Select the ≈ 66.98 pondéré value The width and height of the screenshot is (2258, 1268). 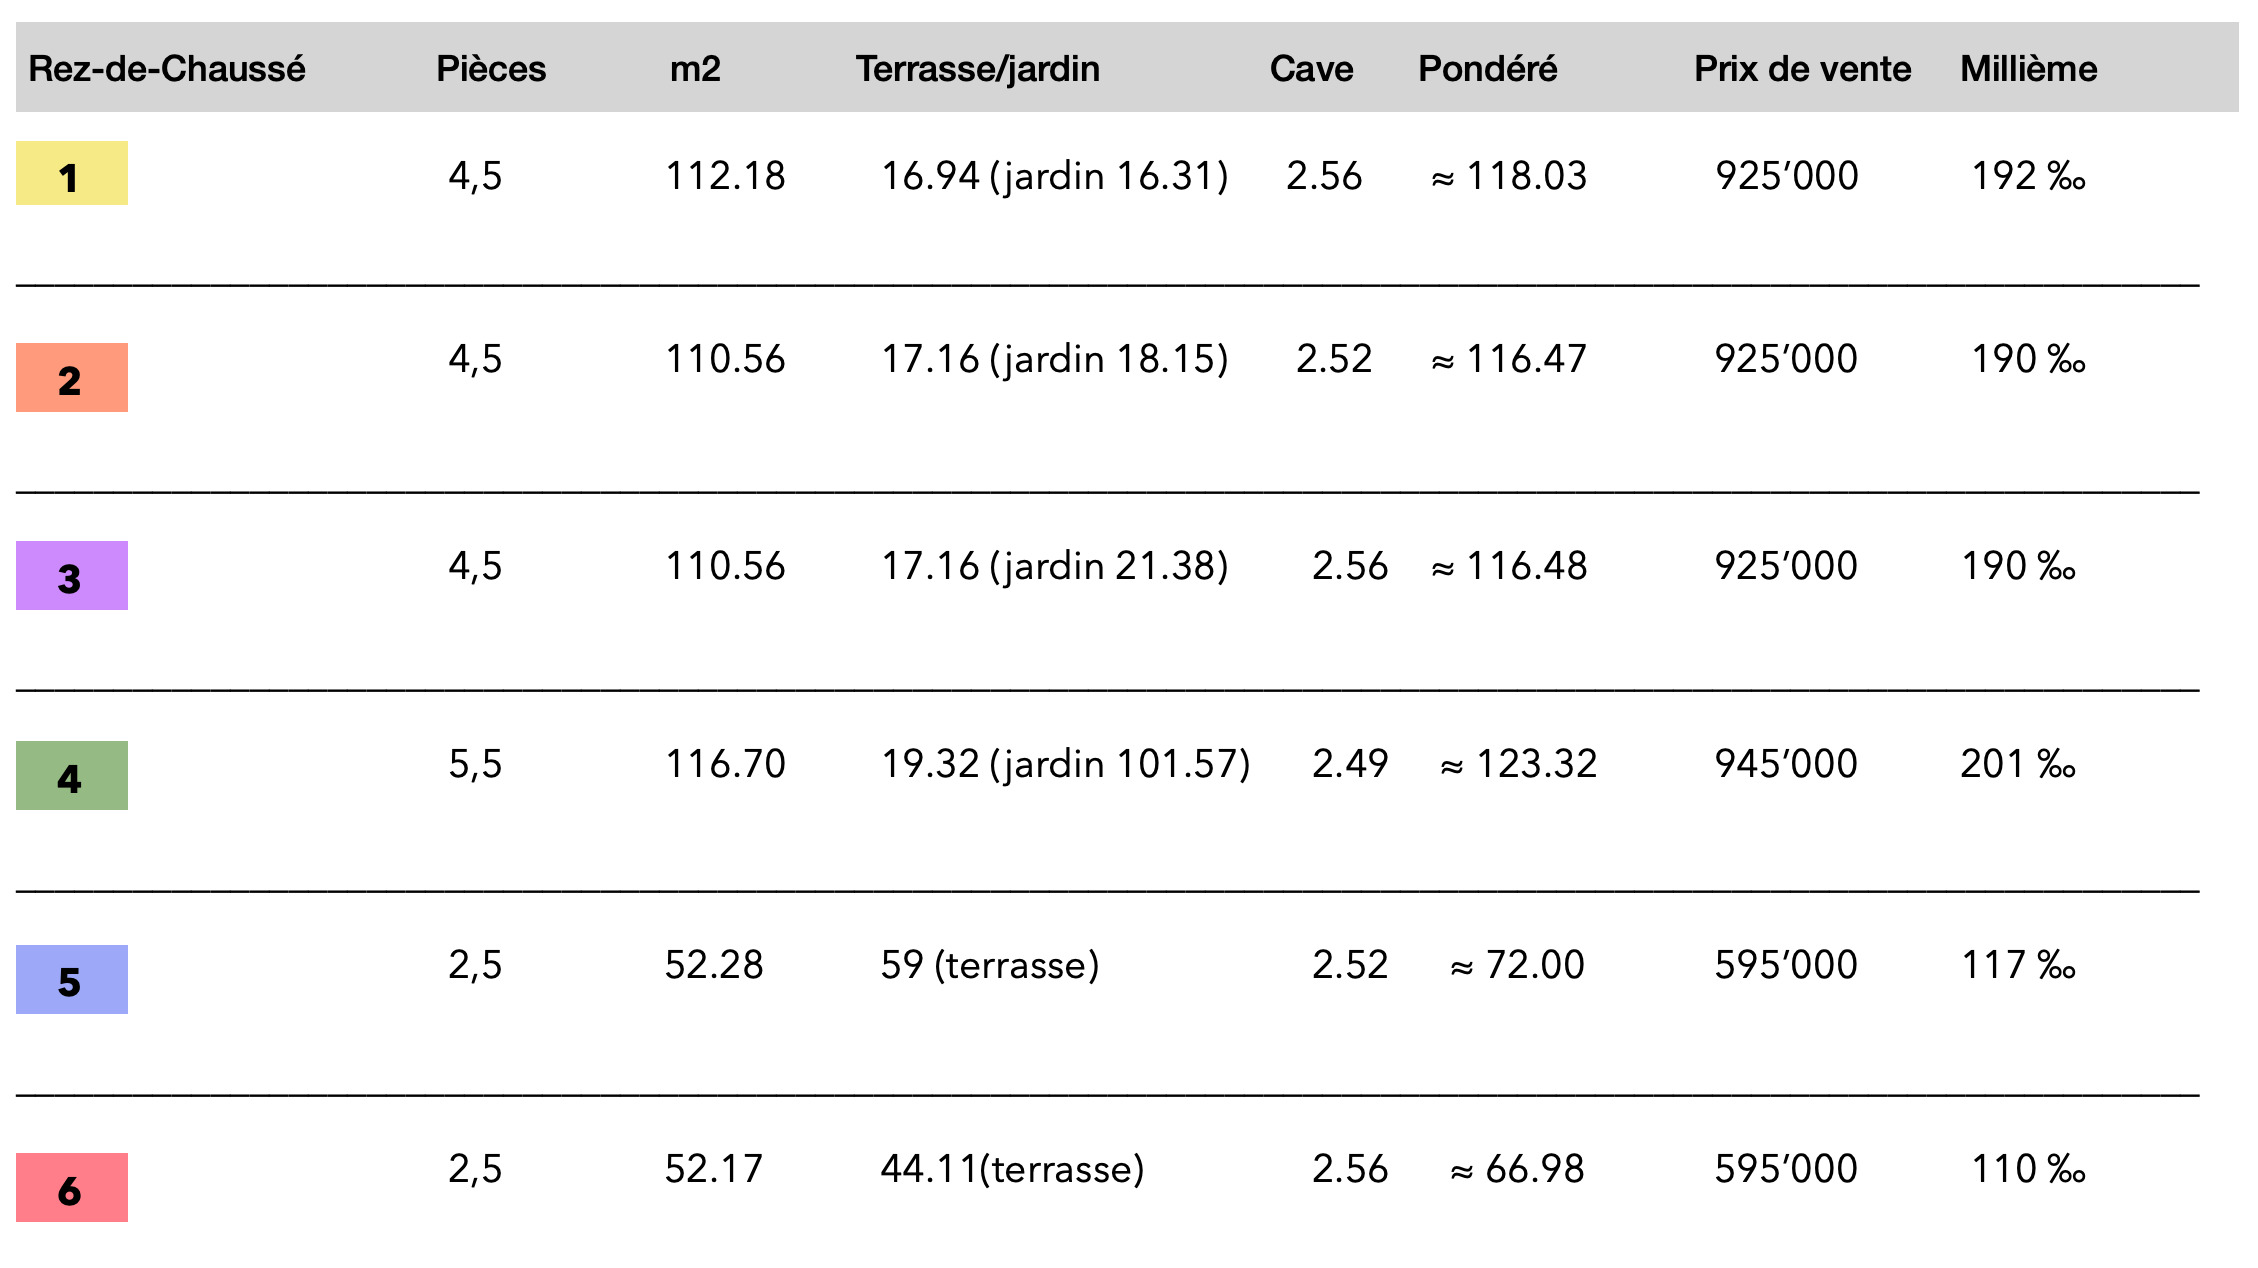click(x=1517, y=1169)
